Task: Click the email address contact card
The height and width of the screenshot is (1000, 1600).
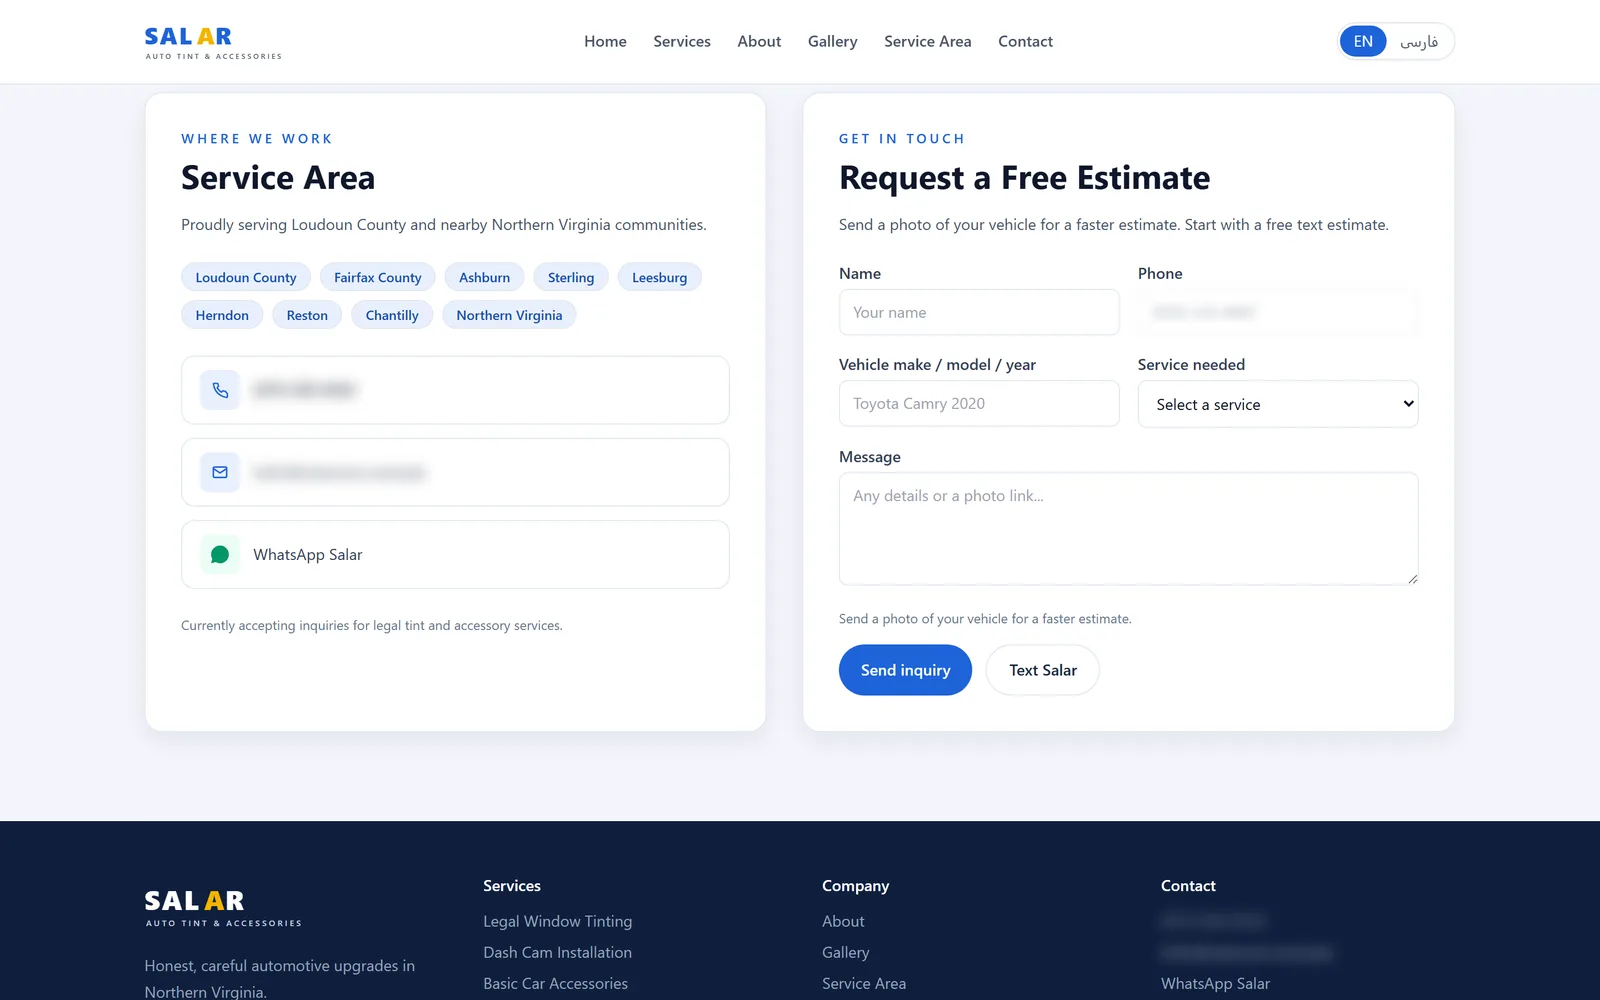Action: click(455, 472)
